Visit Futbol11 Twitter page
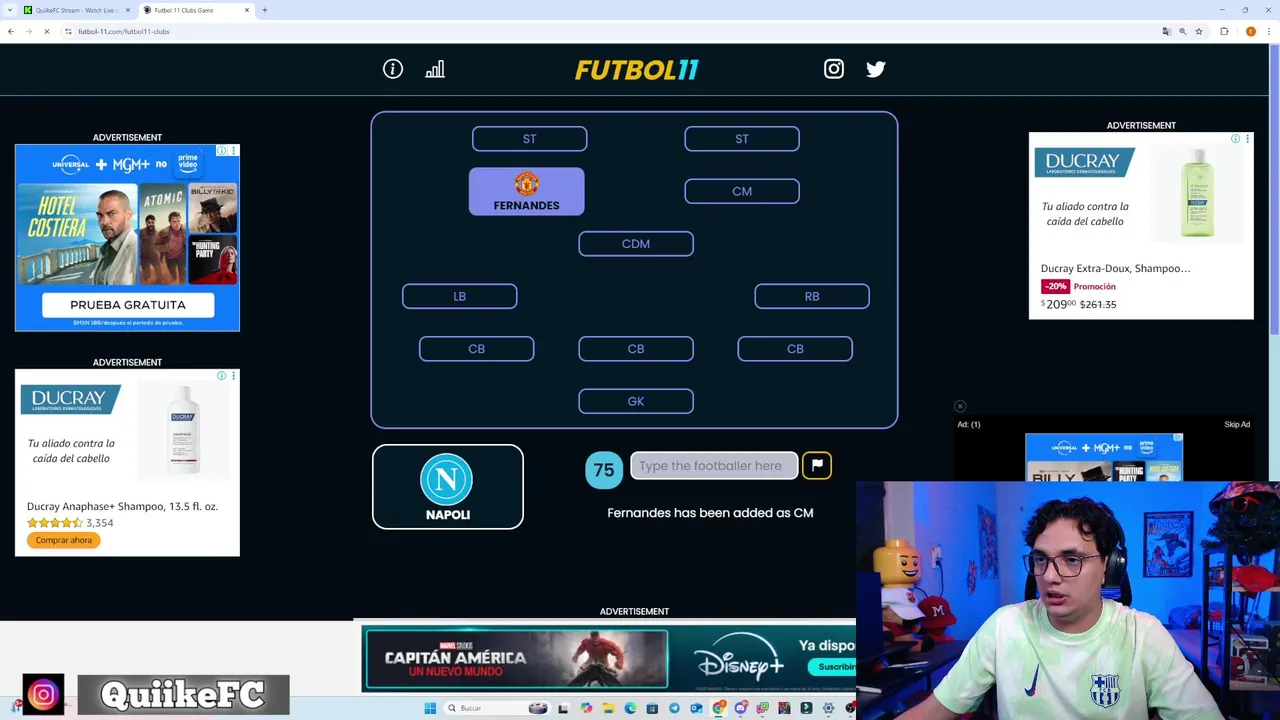The height and width of the screenshot is (720, 1280). 876,69
